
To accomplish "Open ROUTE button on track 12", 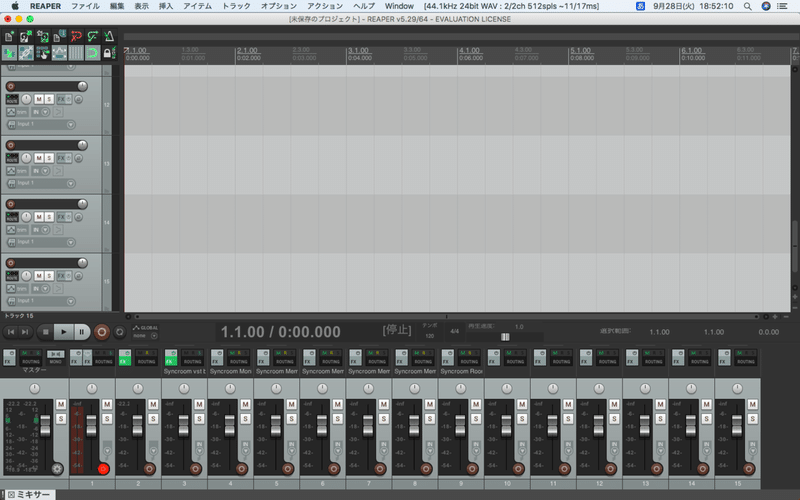I will point(12,99).
